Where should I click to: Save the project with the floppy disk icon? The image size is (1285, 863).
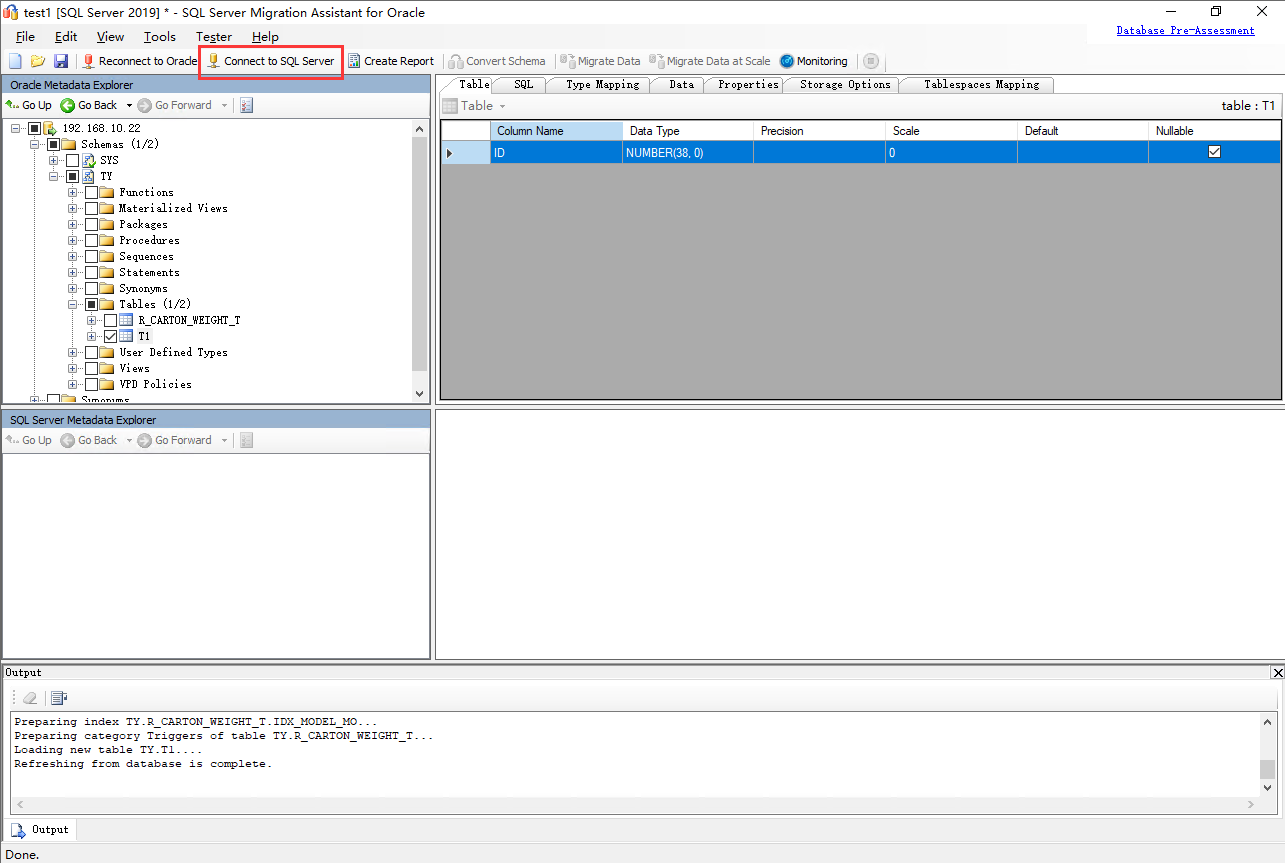[61, 61]
